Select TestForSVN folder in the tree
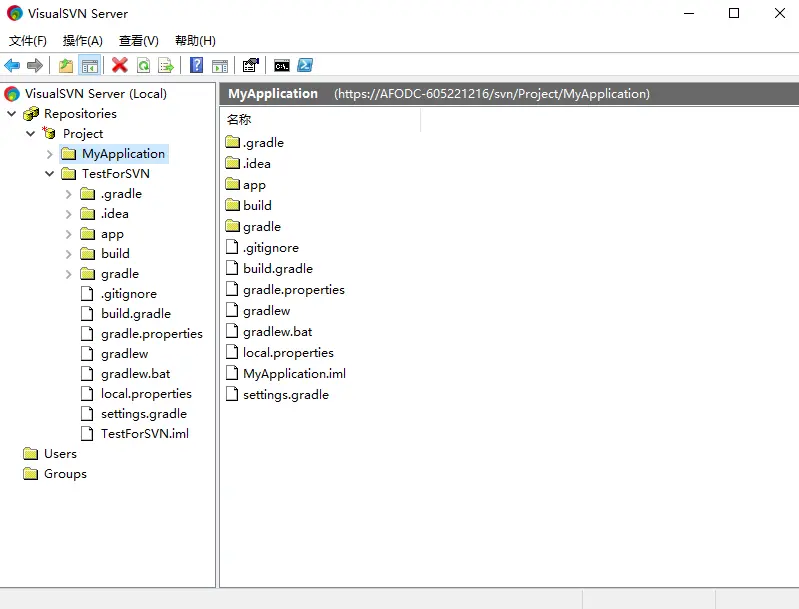The height and width of the screenshot is (609, 799). (116, 174)
